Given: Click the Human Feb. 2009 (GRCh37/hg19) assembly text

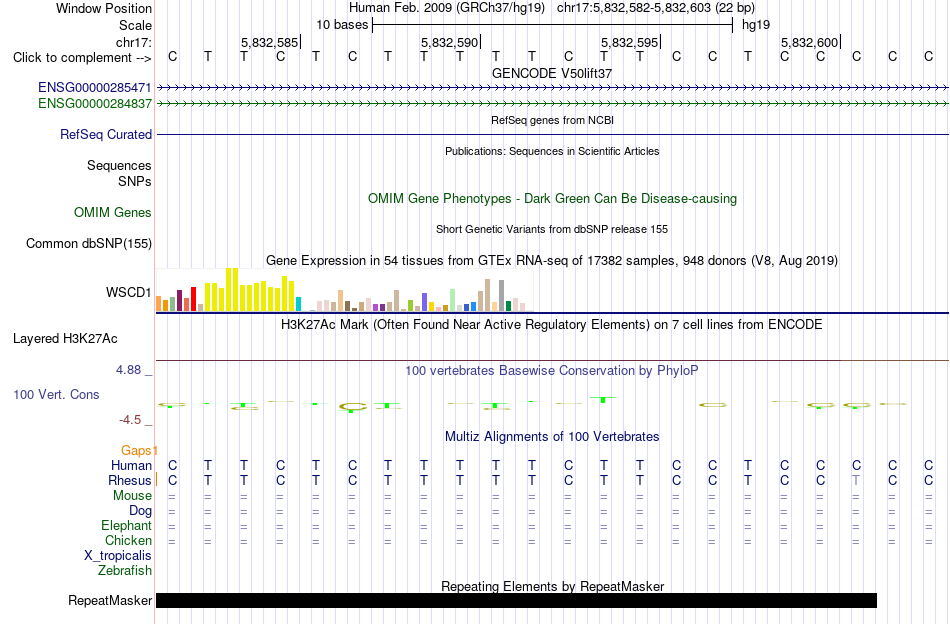Looking at the screenshot, I should click(x=447, y=8).
